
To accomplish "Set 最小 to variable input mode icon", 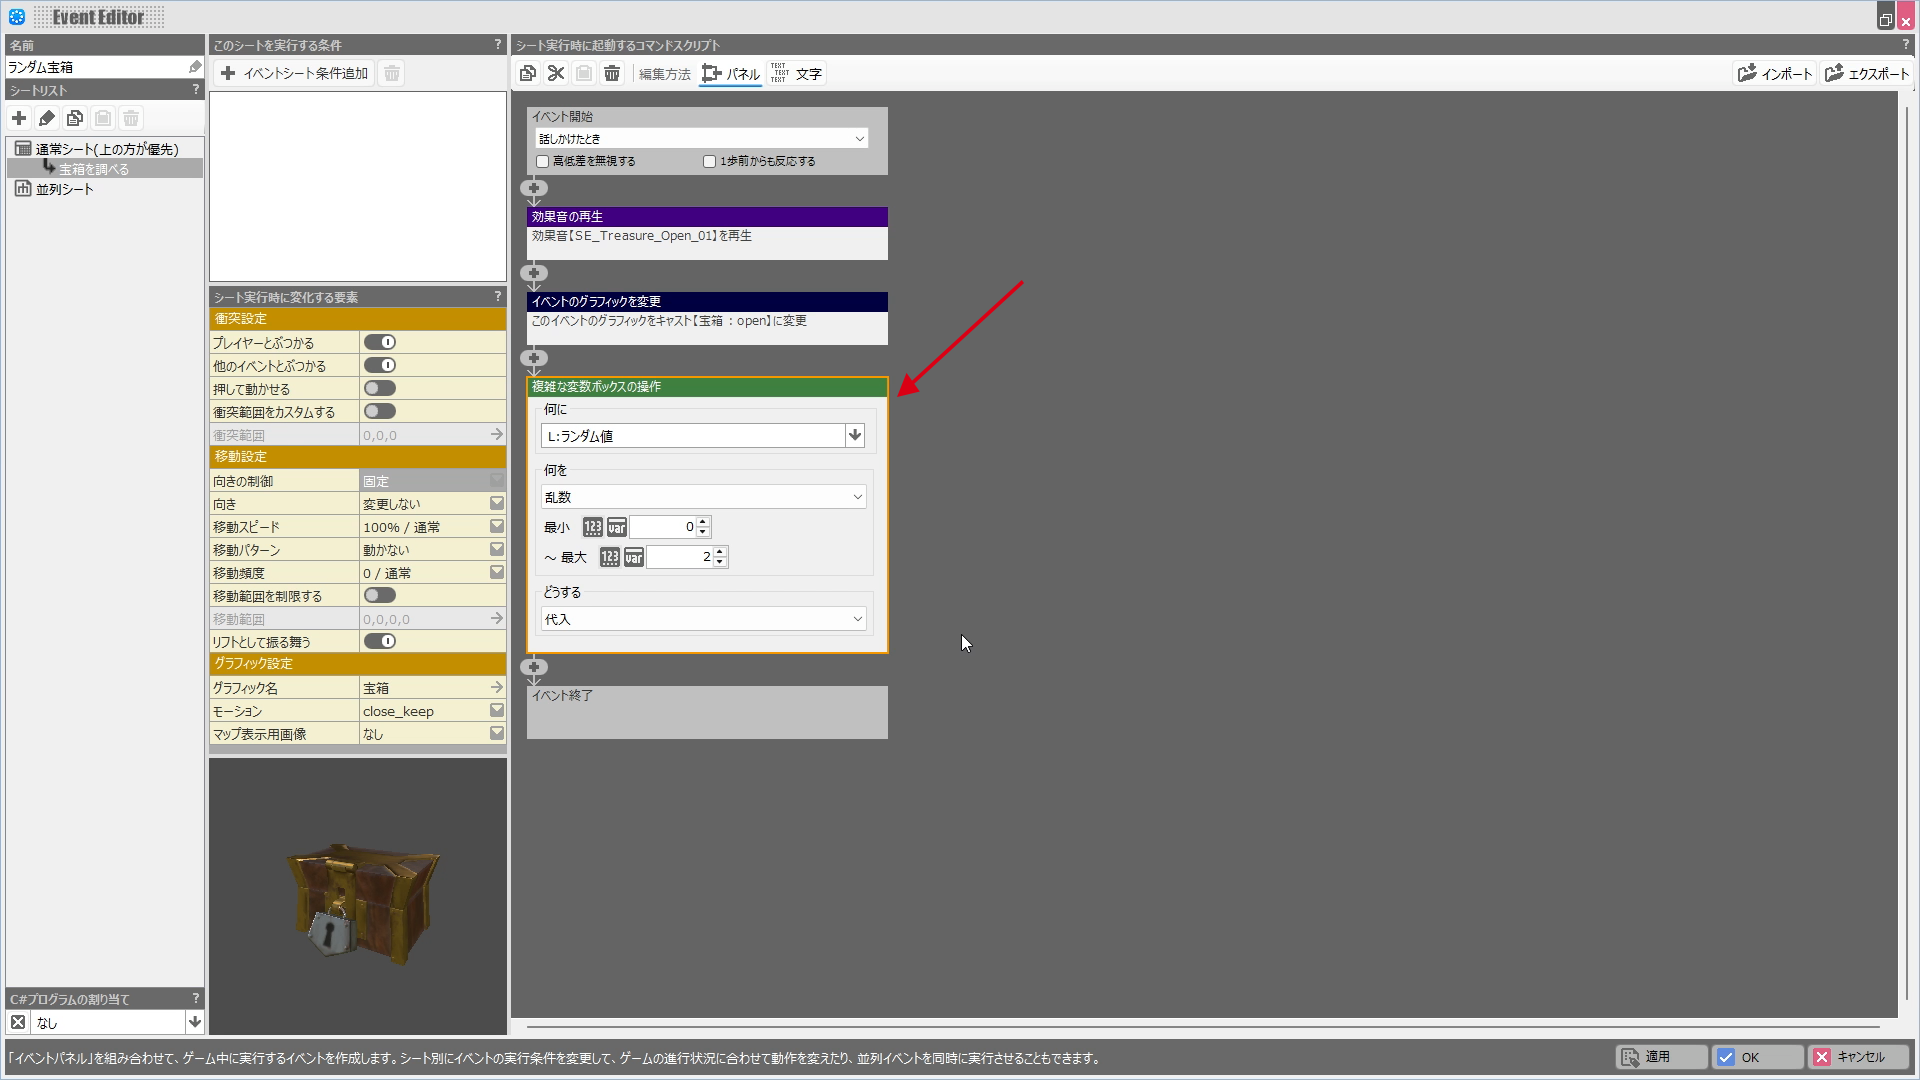I will (x=617, y=527).
